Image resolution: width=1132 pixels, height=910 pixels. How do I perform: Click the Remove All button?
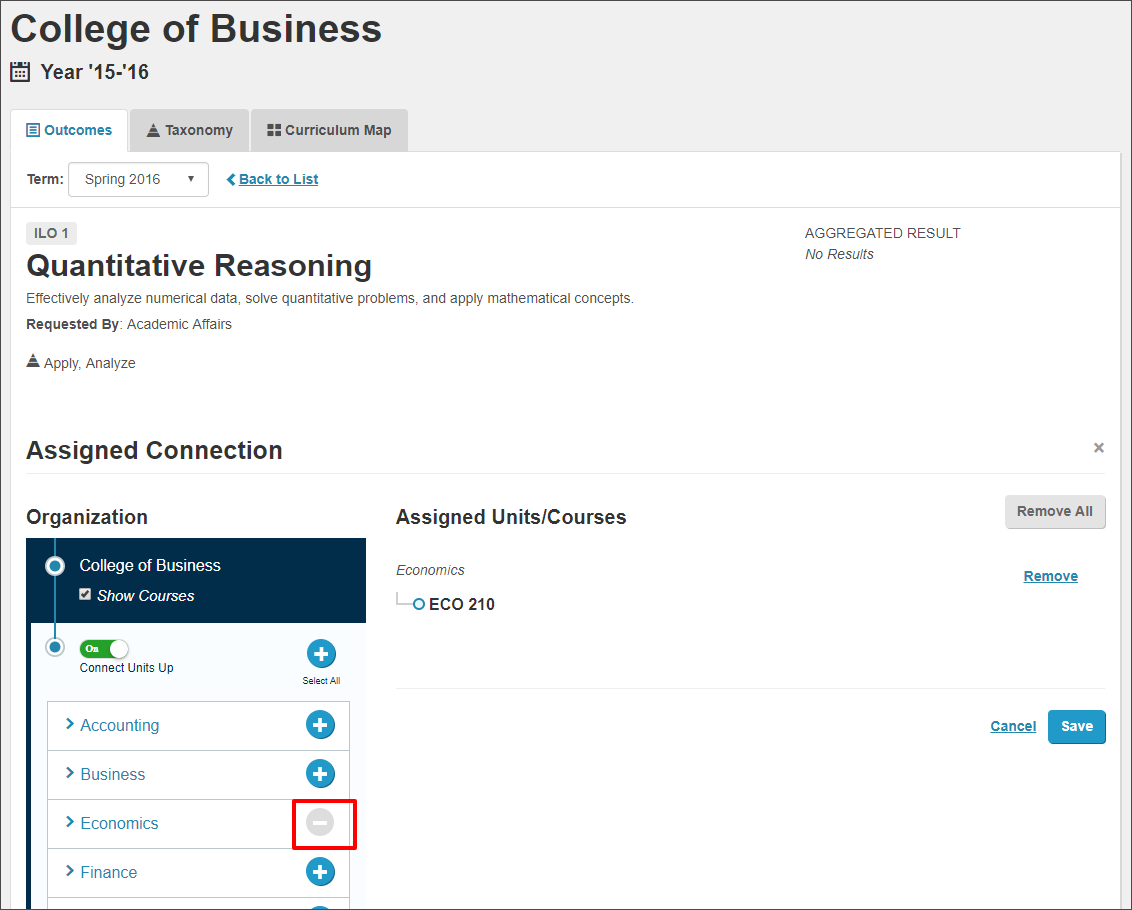click(1055, 511)
